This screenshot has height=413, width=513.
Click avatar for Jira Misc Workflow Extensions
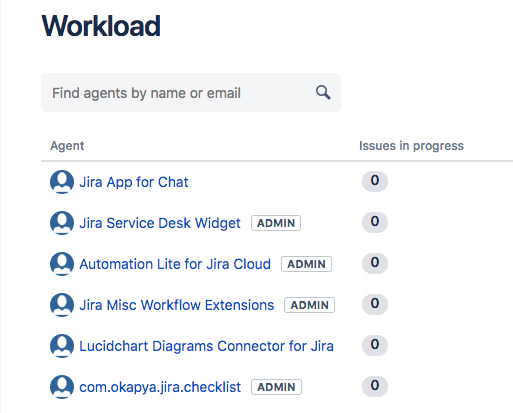[x=62, y=305]
